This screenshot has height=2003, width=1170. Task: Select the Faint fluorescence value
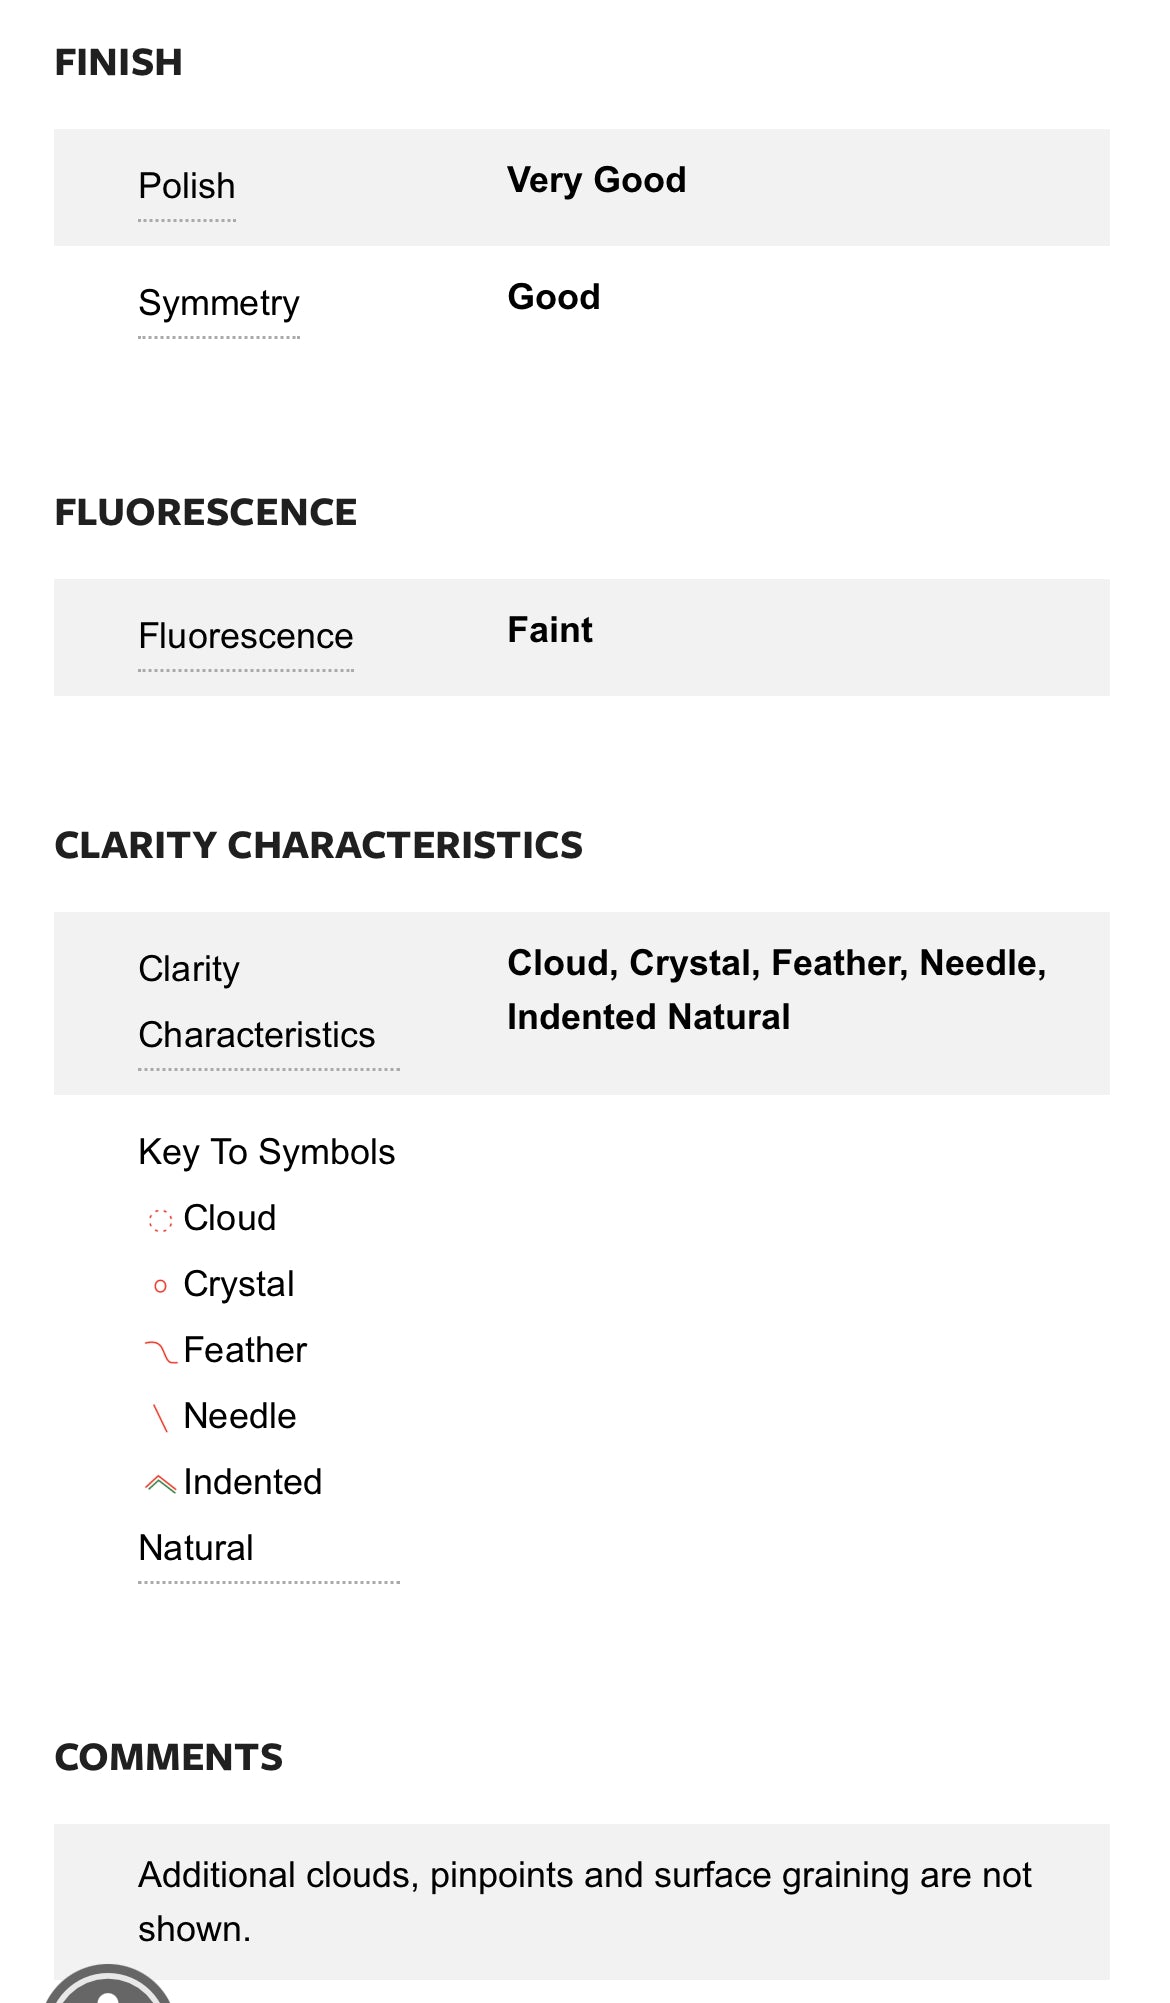pyautogui.click(x=550, y=630)
